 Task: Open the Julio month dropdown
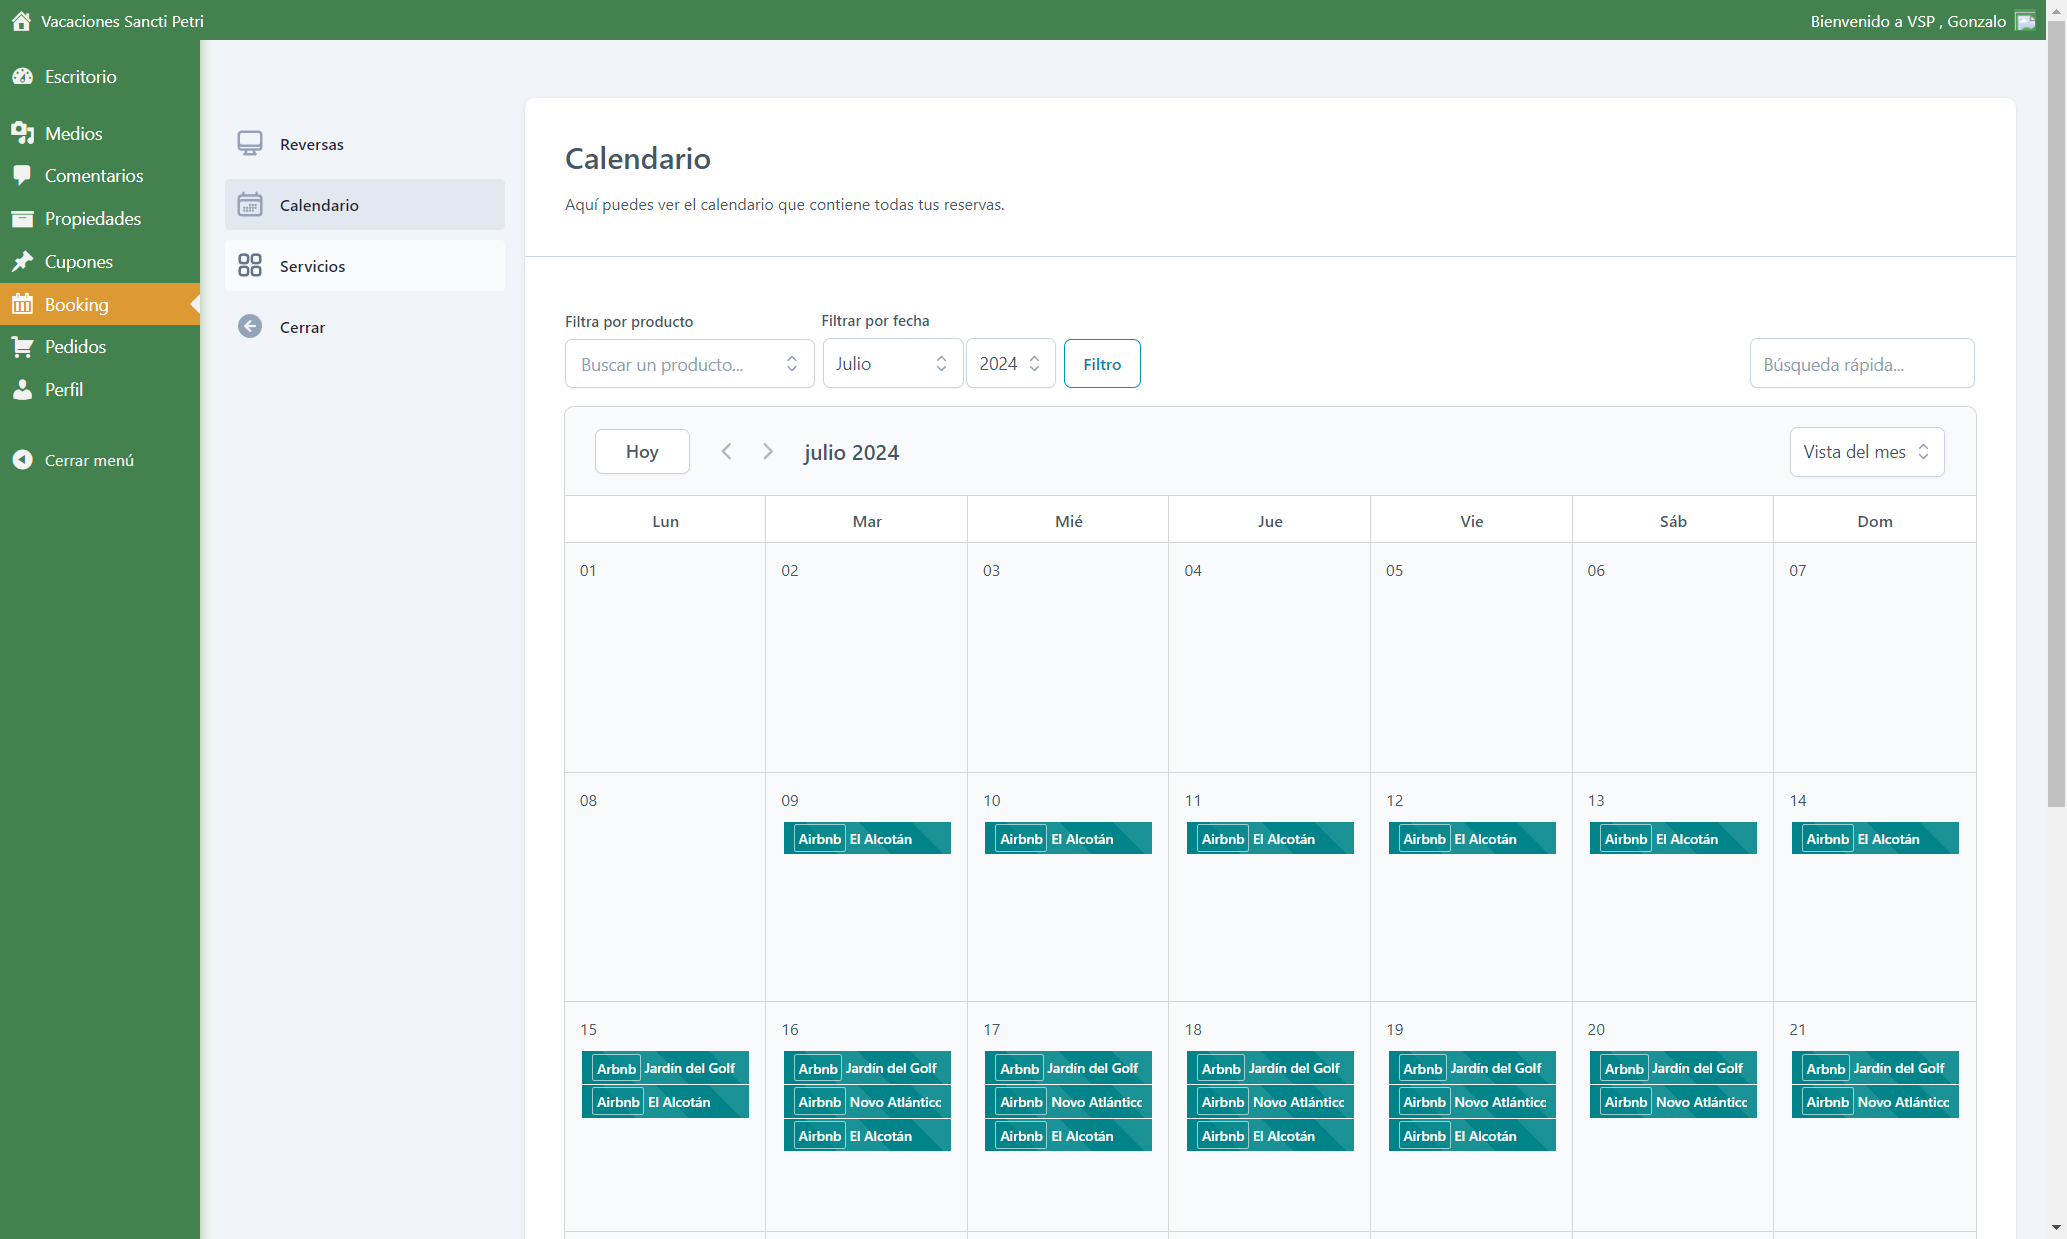coord(893,364)
